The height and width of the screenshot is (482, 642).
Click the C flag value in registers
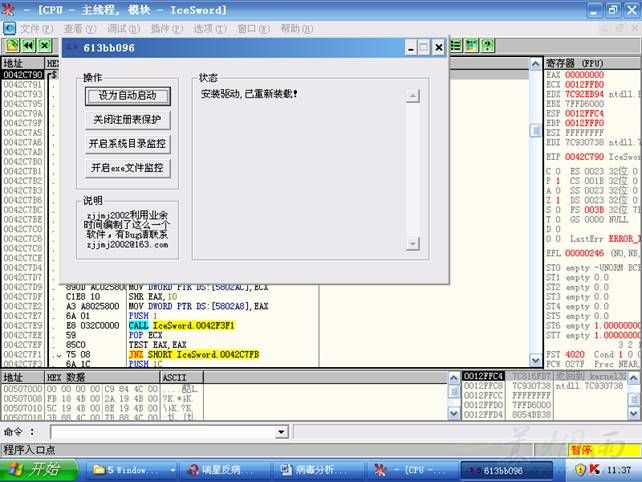(x=558, y=171)
